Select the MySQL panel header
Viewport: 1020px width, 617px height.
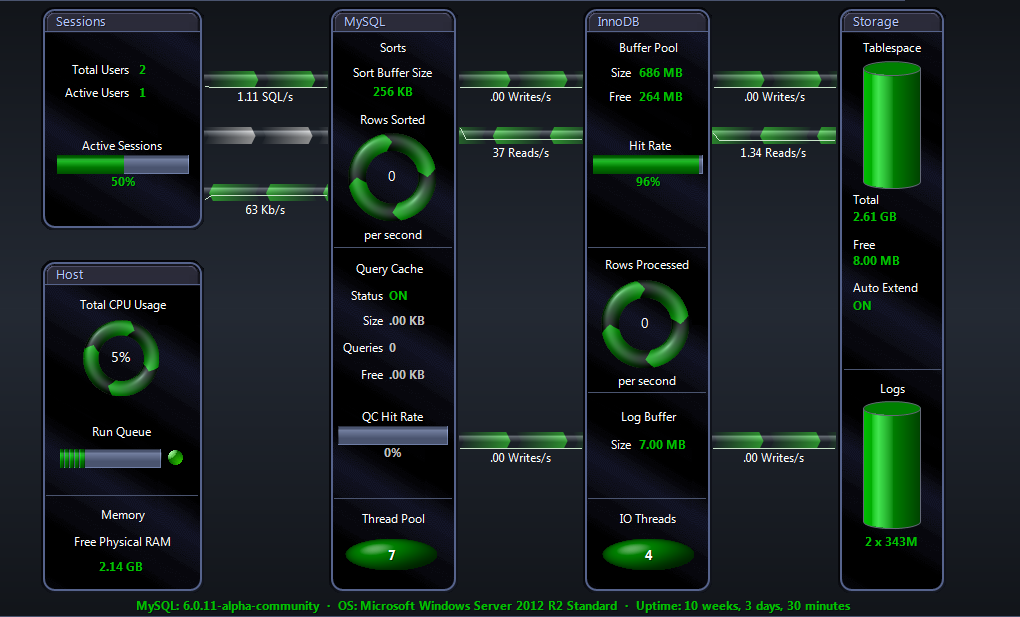(393, 21)
